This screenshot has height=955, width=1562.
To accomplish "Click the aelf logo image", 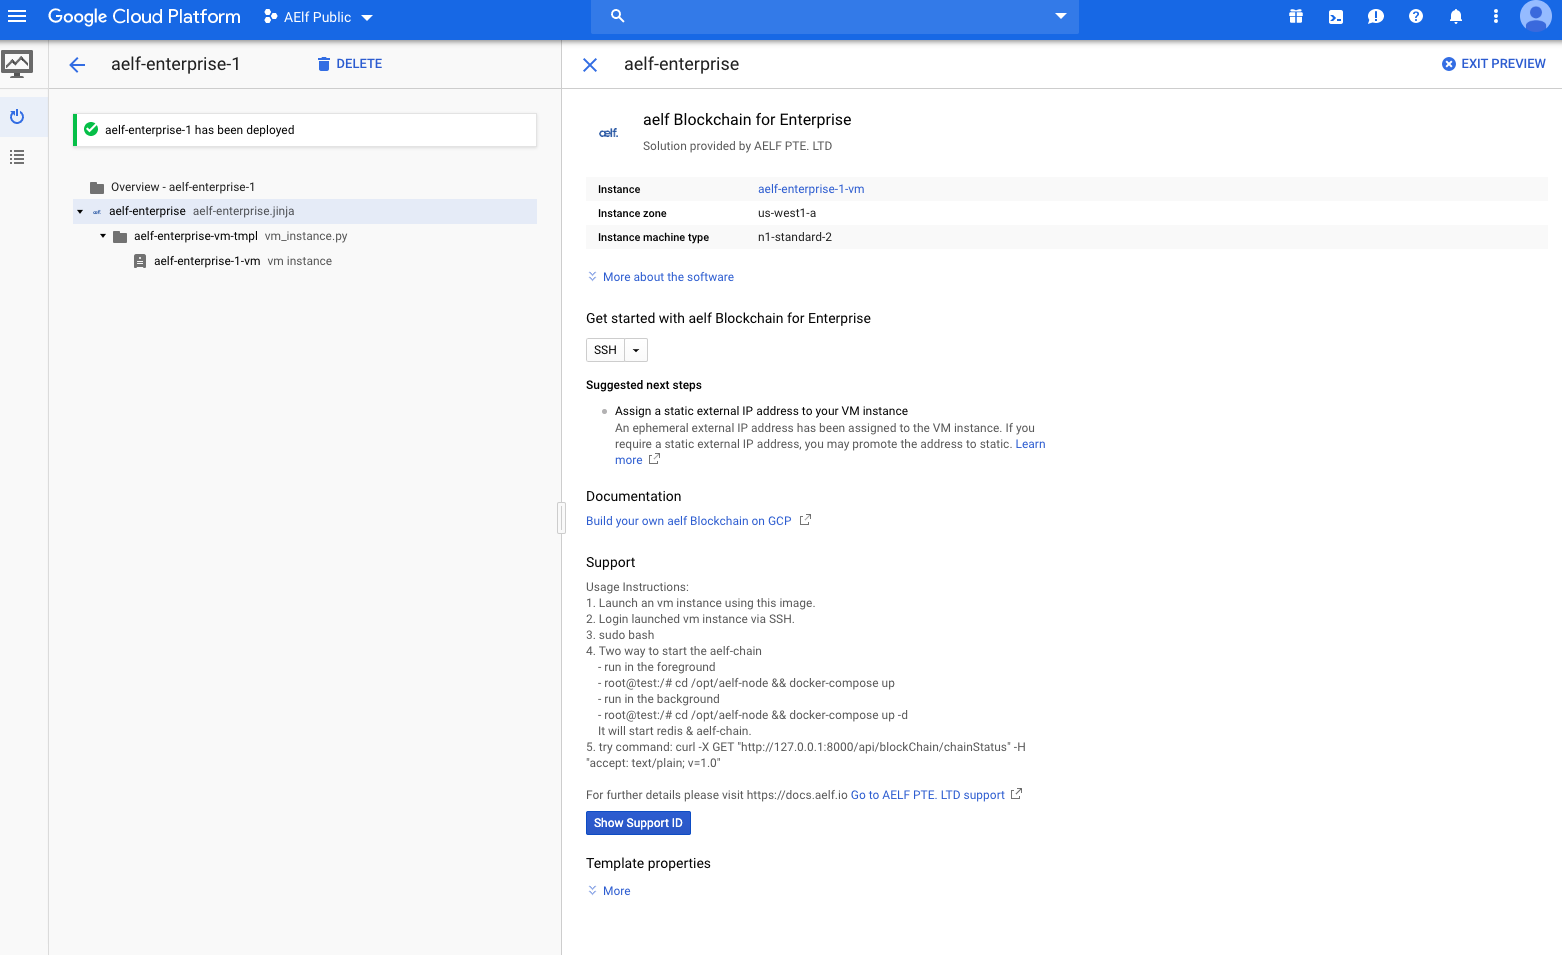I will click(x=608, y=133).
